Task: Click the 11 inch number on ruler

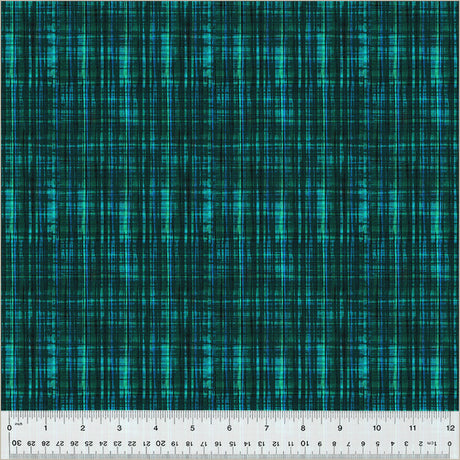Action: [413, 428]
